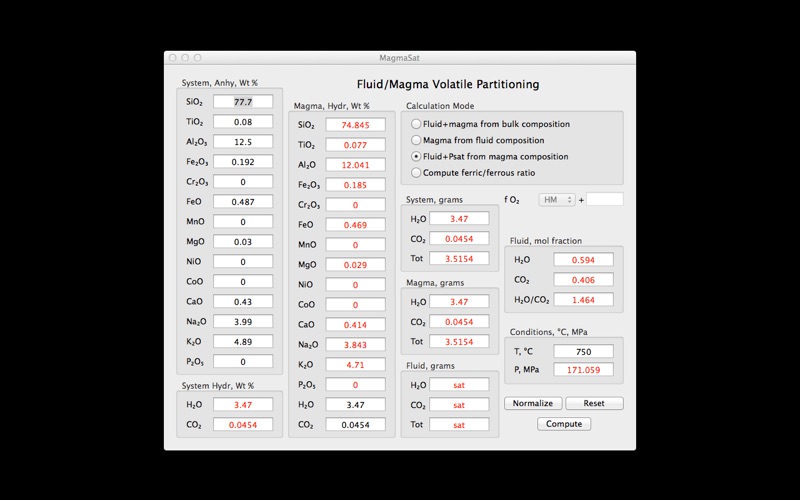This screenshot has width=800, height=500.
Task: Click the Magma Hydr P2O5 field
Action: pos(356,385)
